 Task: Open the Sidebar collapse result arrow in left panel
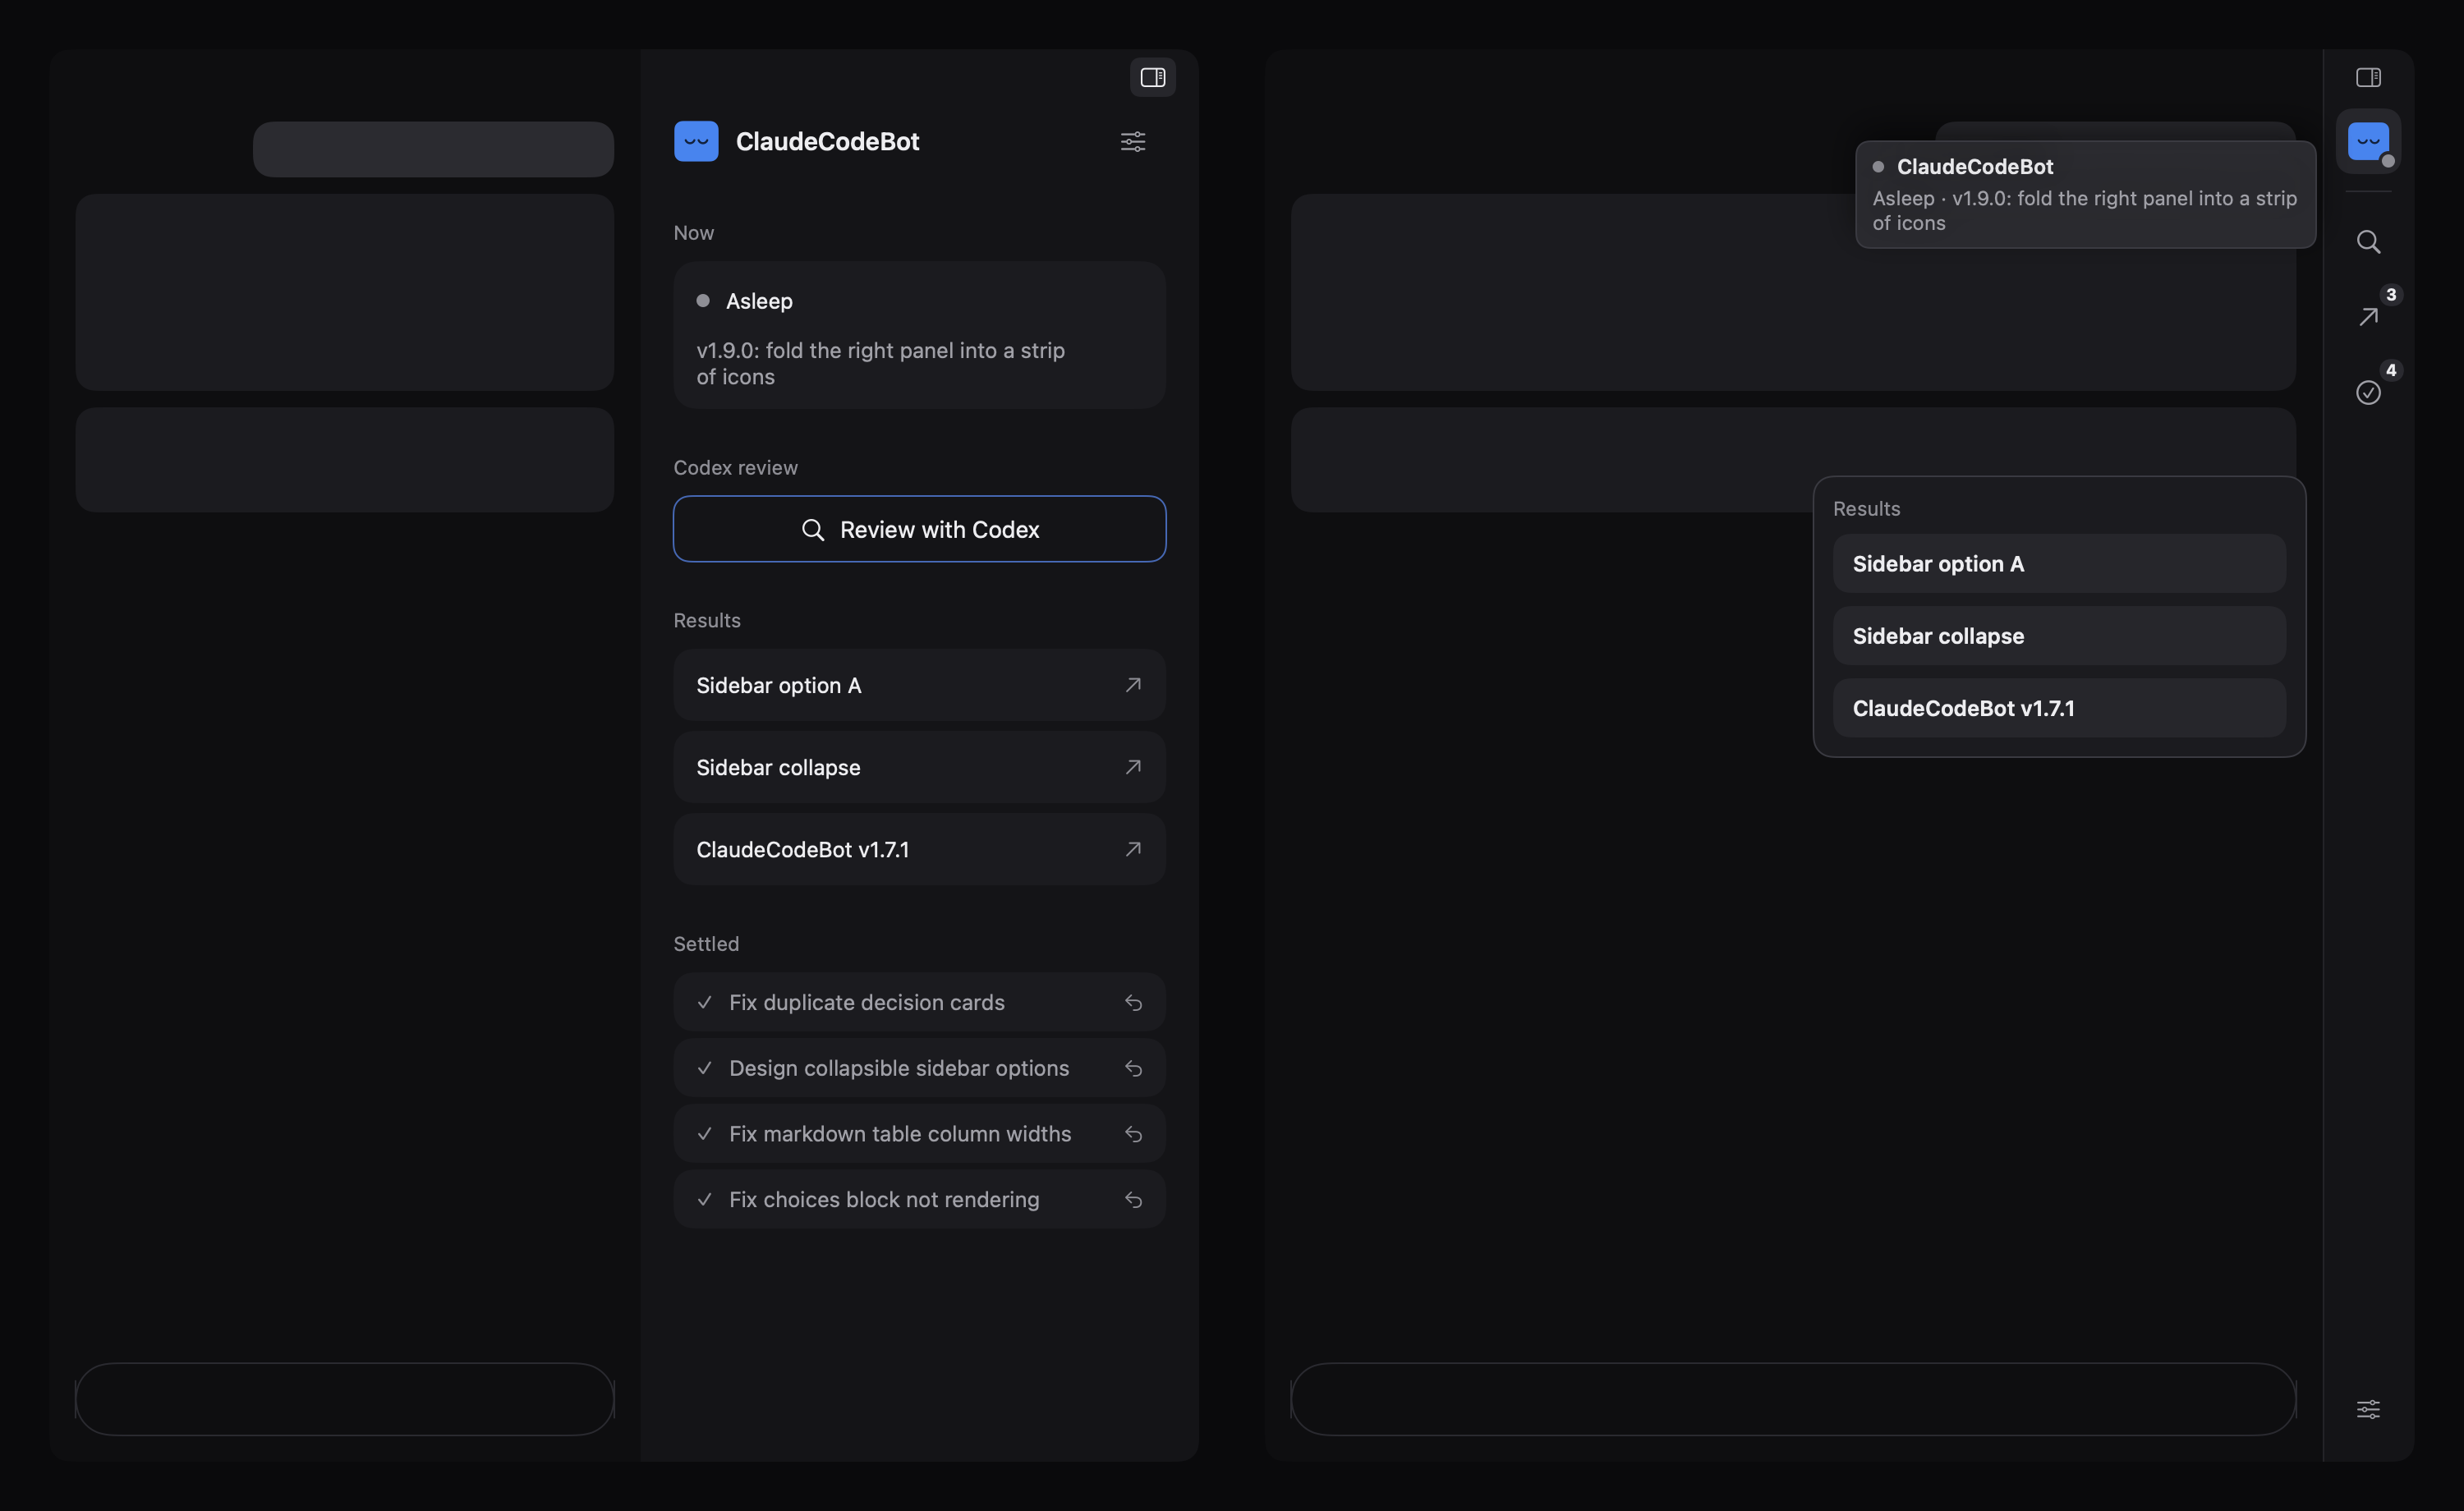[x=1133, y=767]
